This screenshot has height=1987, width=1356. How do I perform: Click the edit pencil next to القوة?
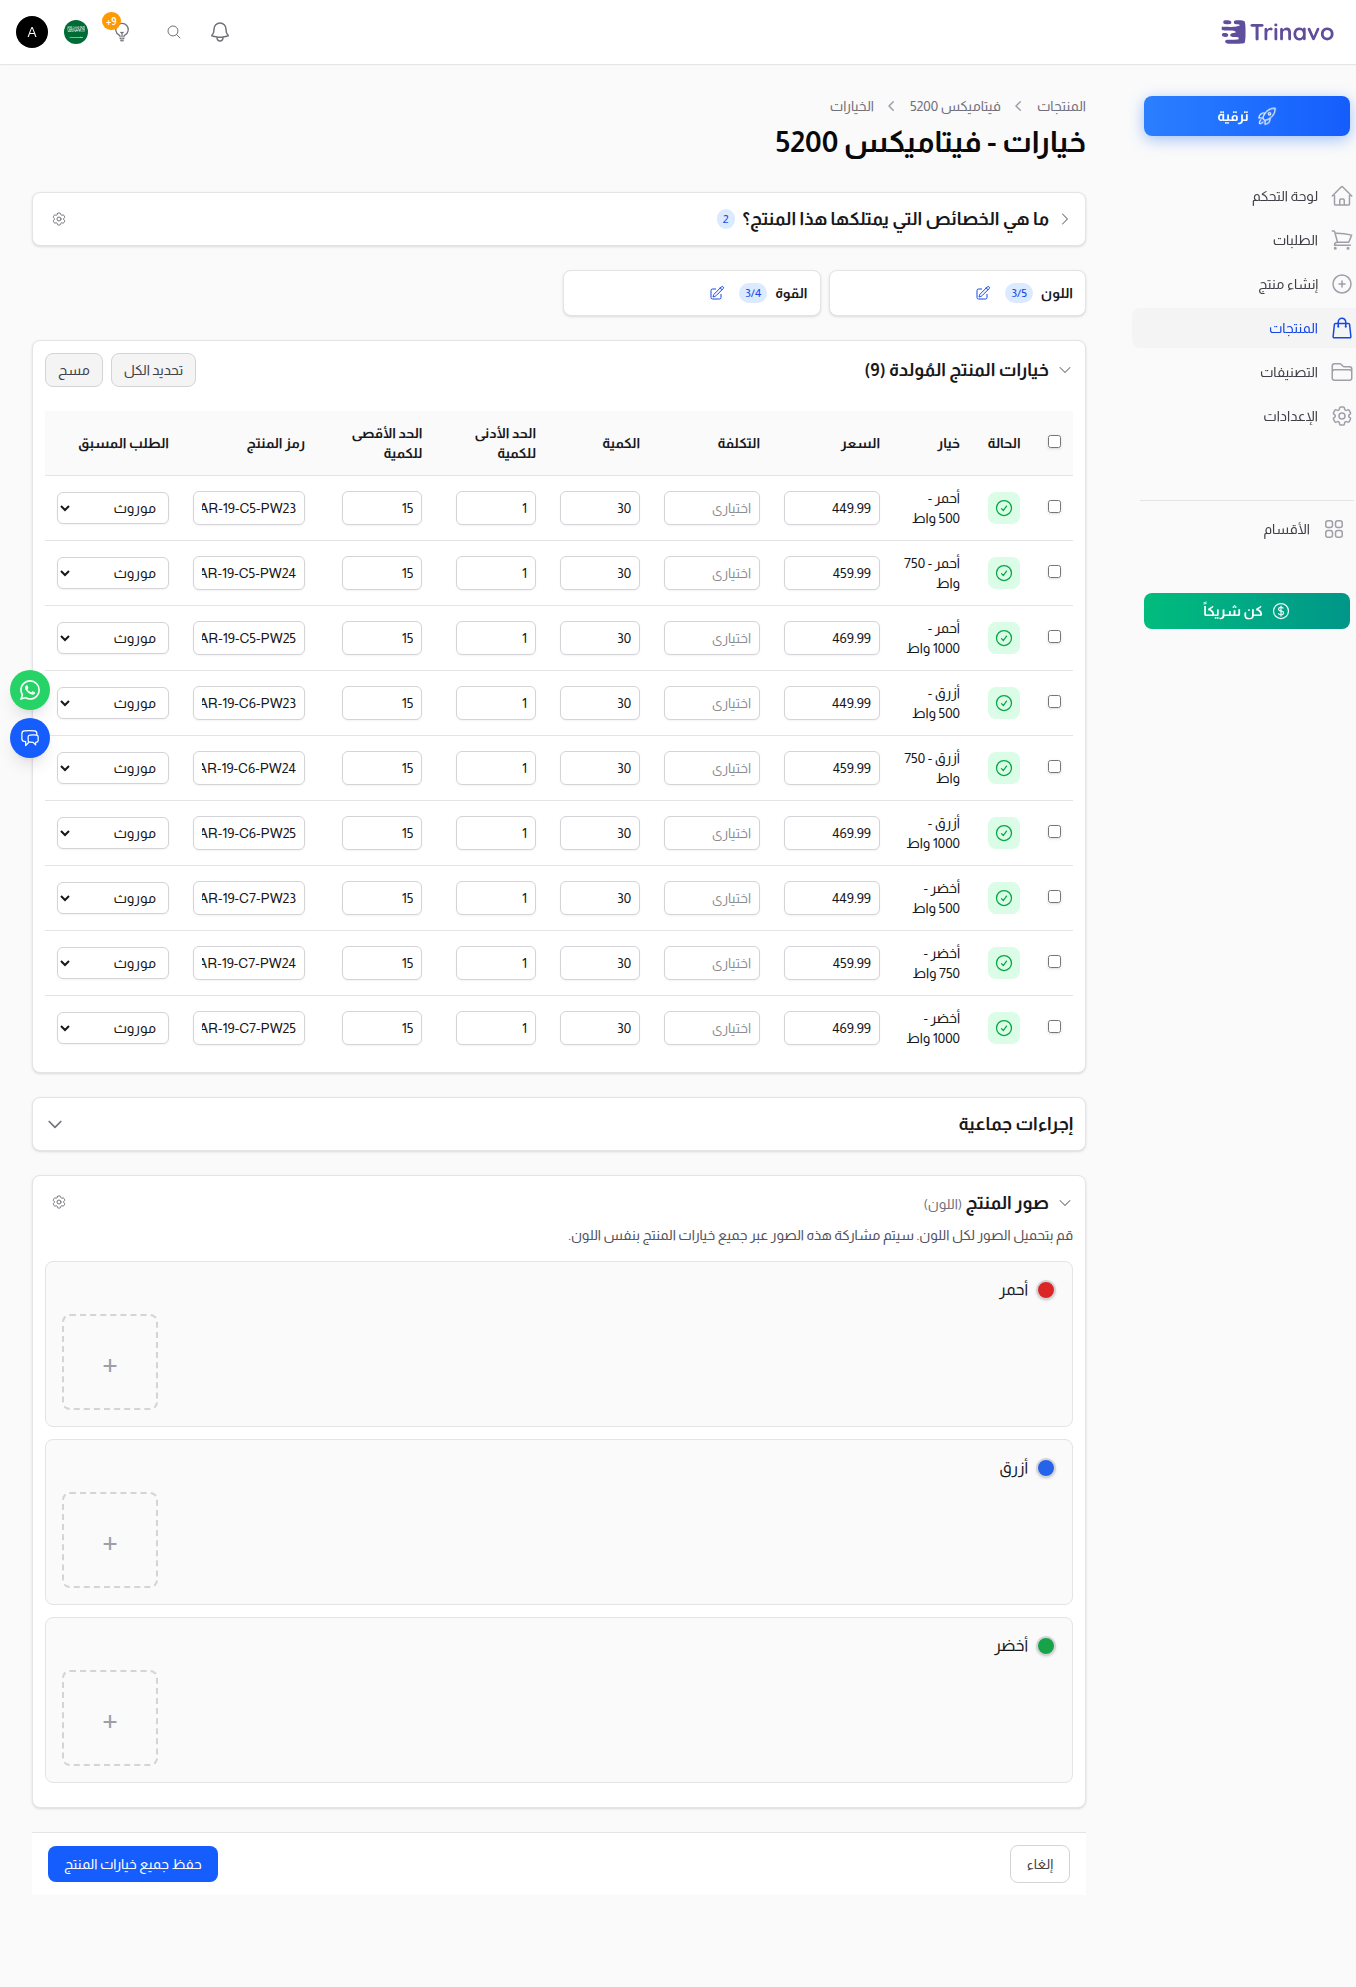pos(717,293)
